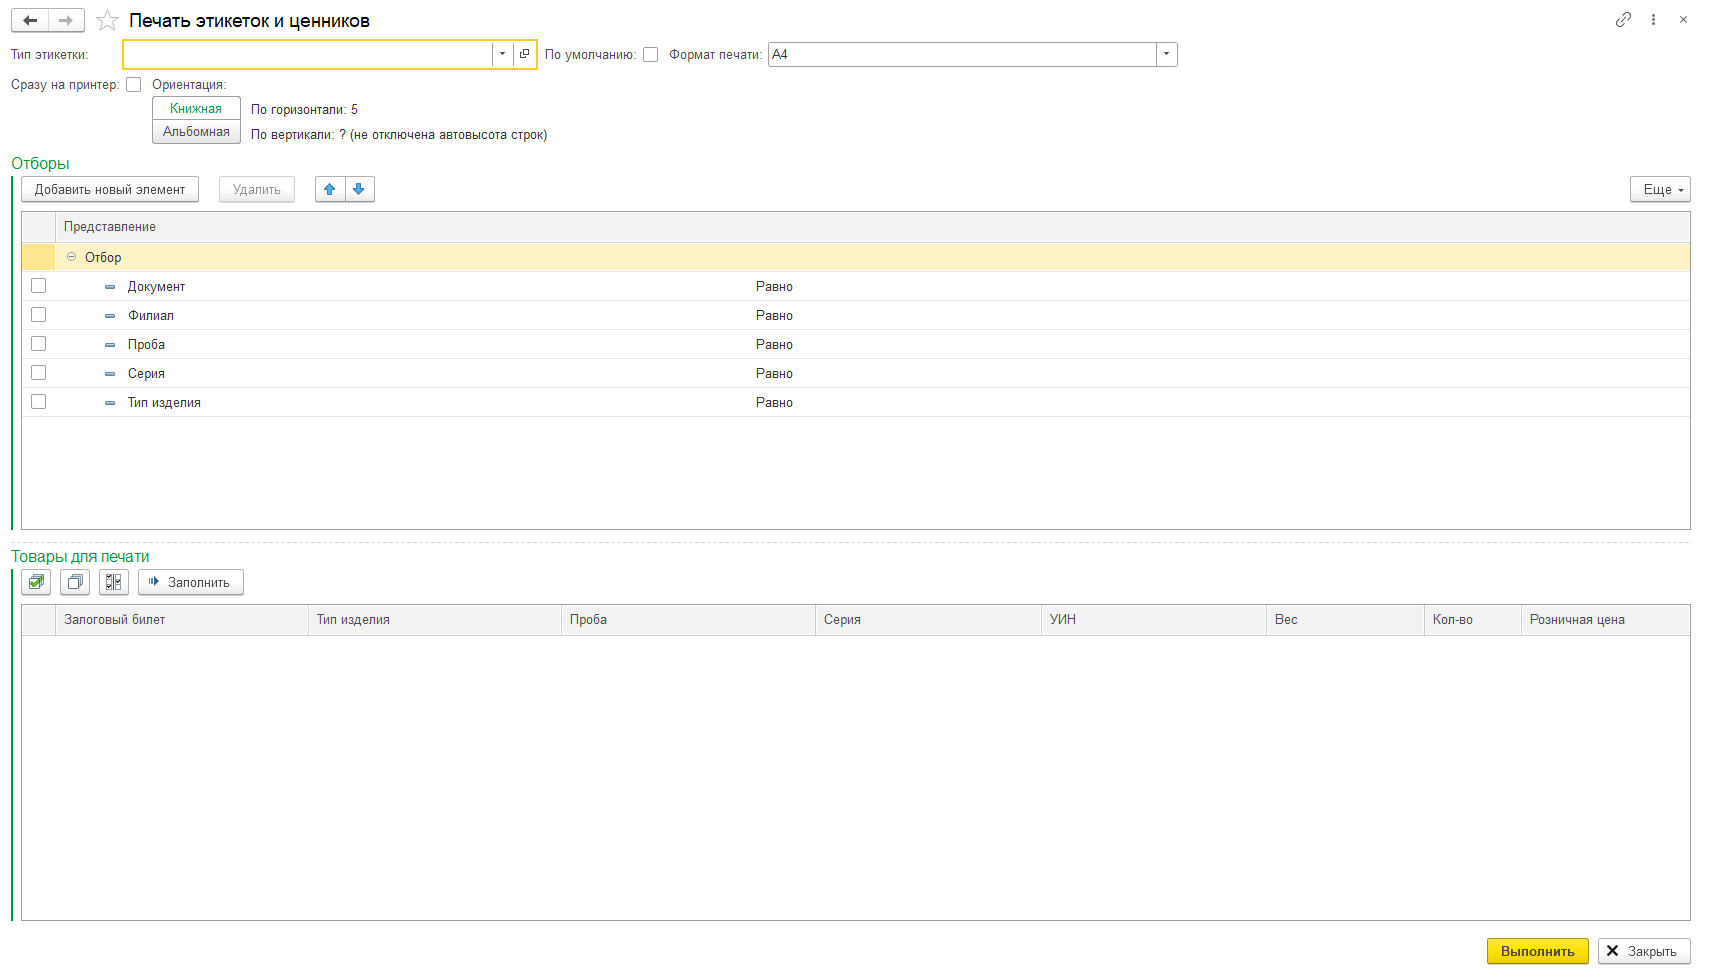Select the Серия filter row text
This screenshot has height=974, width=1709.
146,374
